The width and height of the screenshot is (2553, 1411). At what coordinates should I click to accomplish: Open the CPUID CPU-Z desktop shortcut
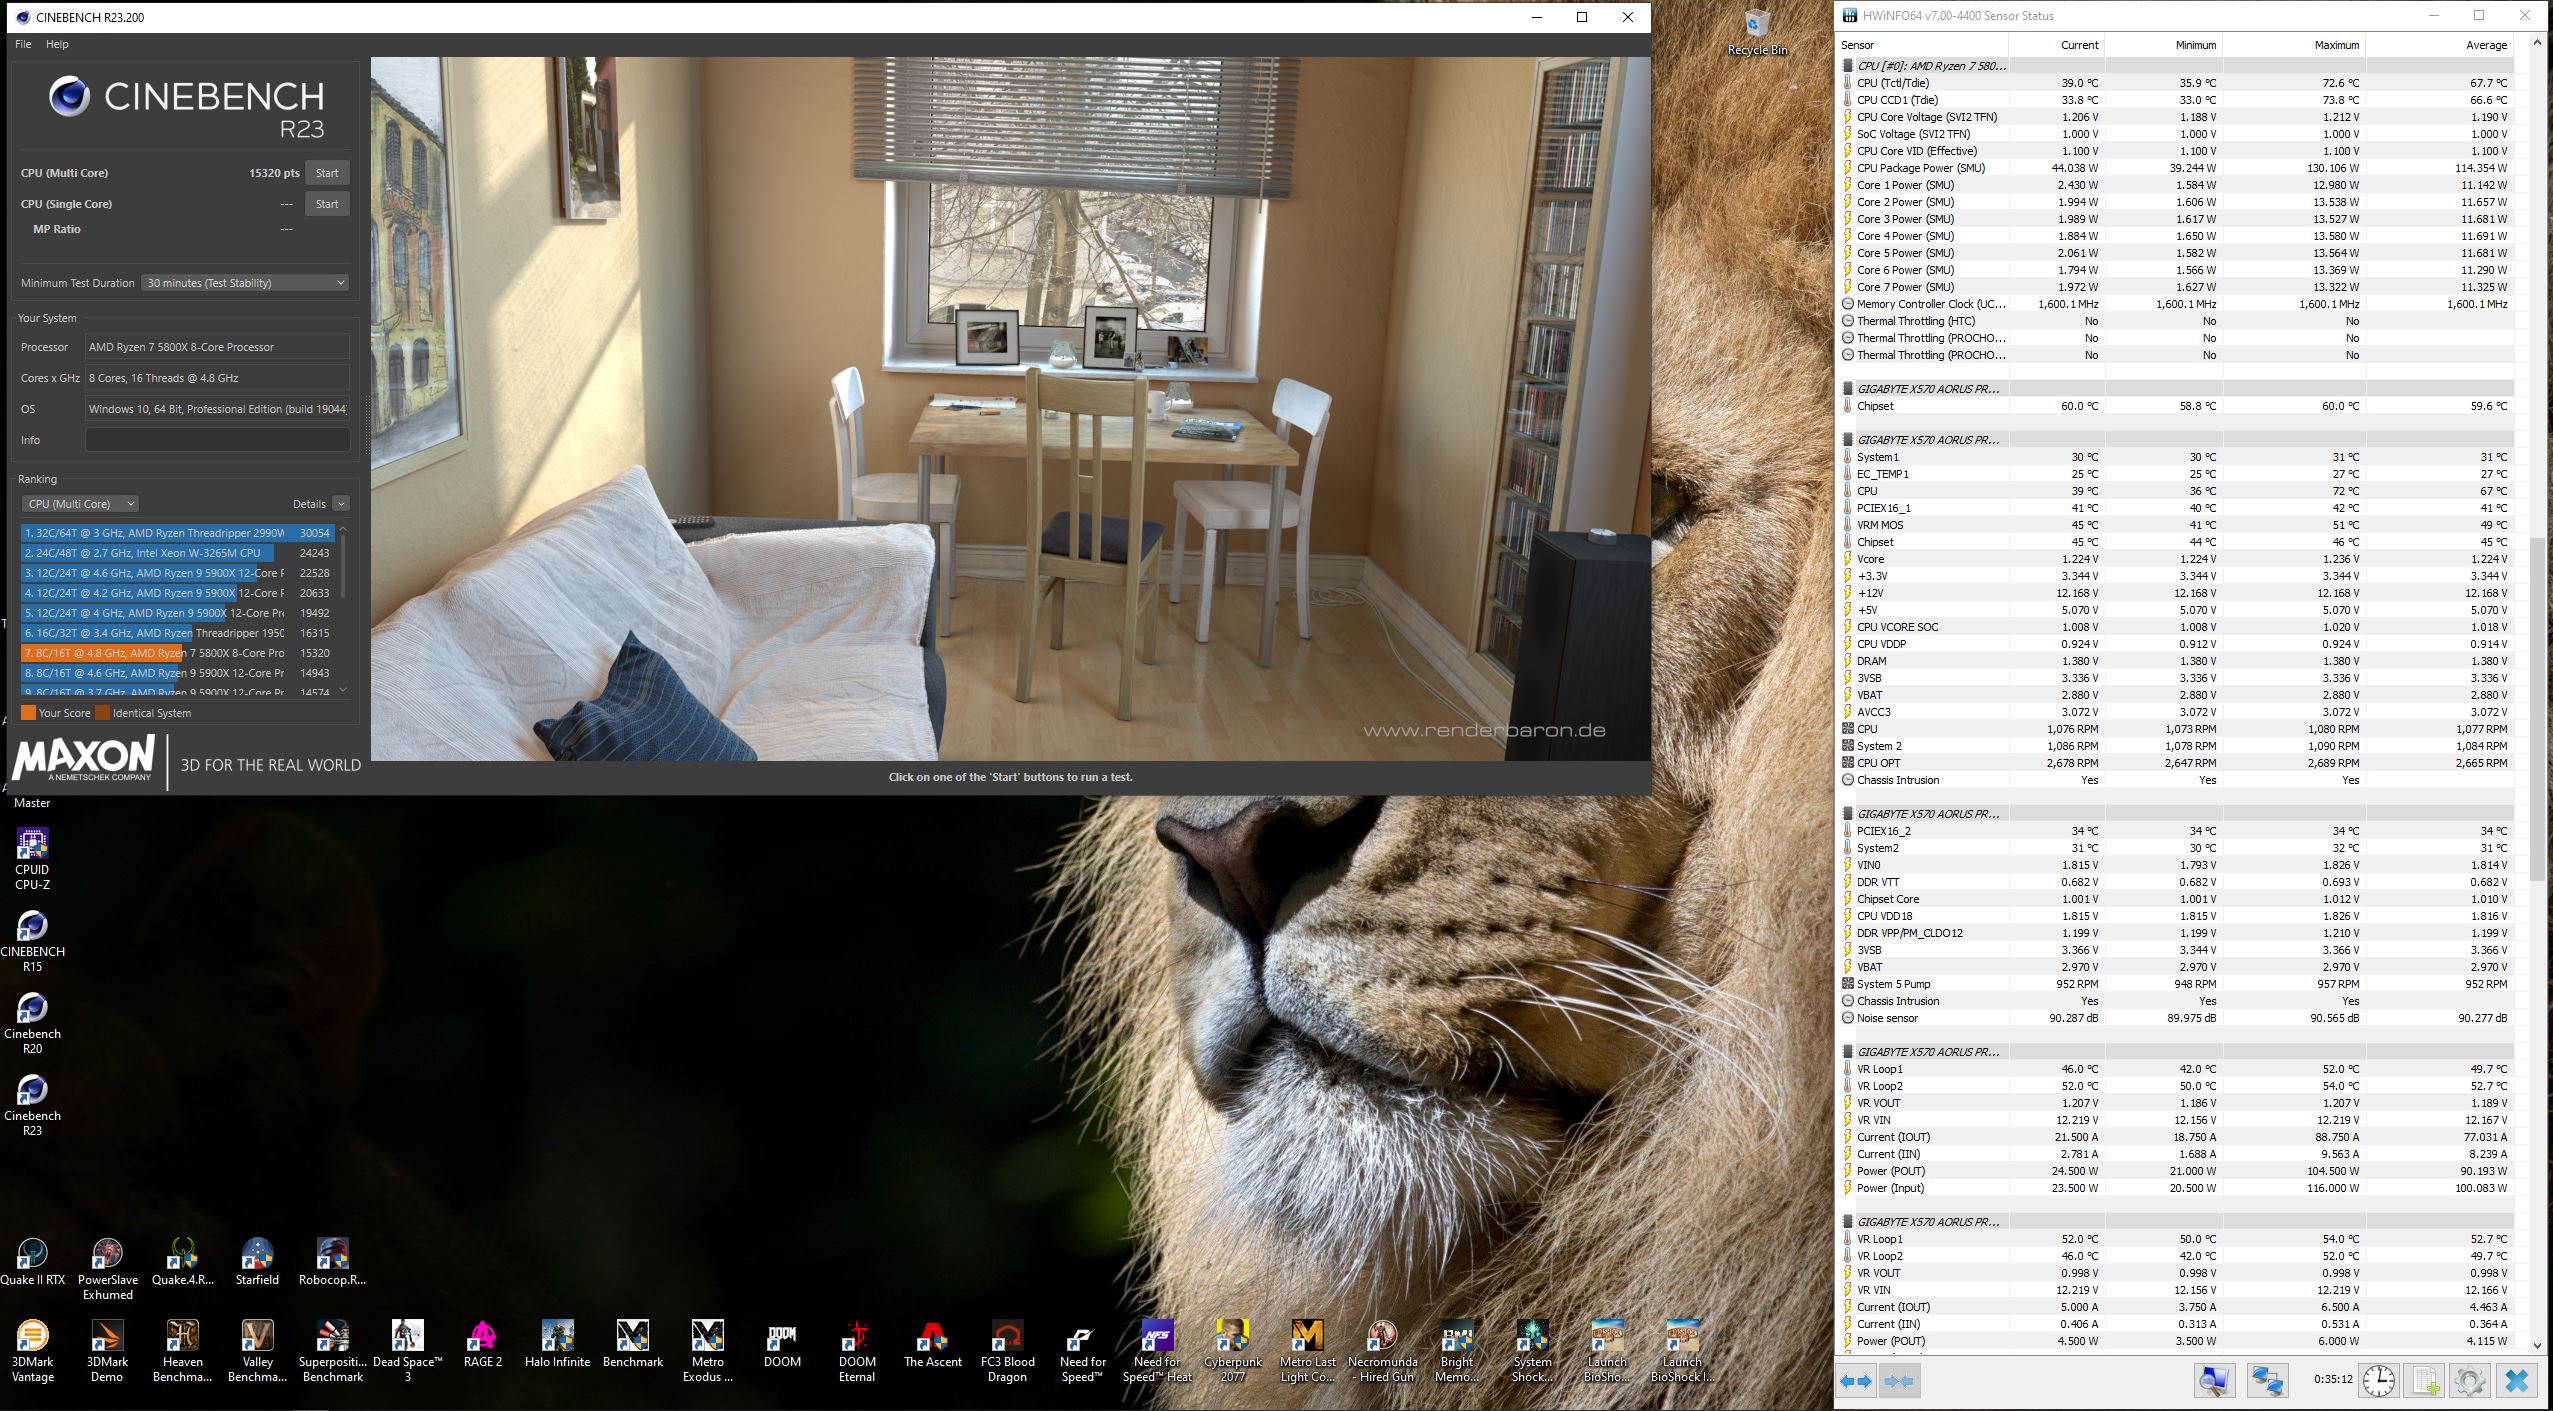(32, 859)
